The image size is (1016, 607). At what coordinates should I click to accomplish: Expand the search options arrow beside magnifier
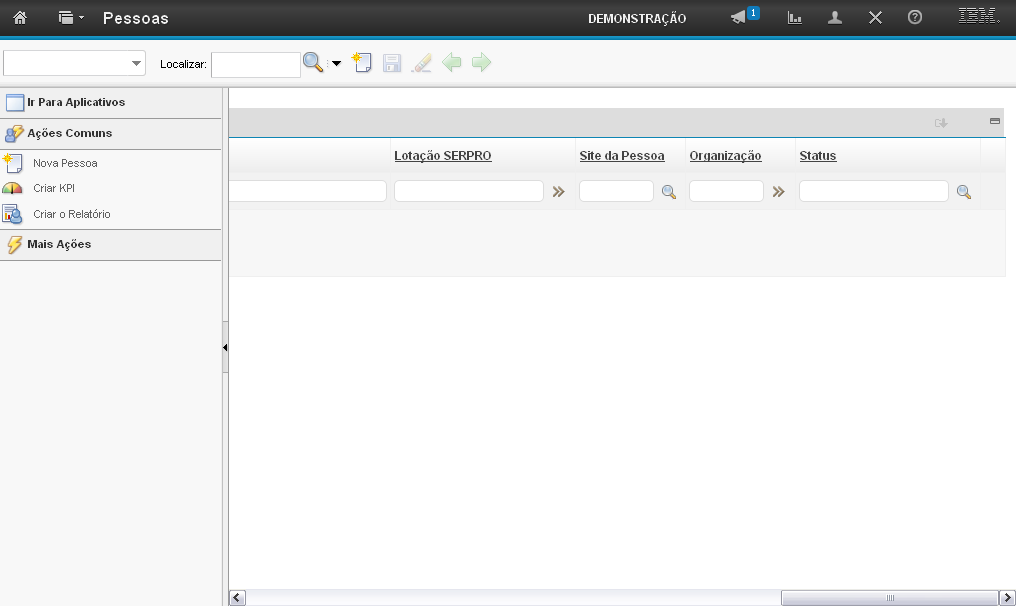(336, 63)
